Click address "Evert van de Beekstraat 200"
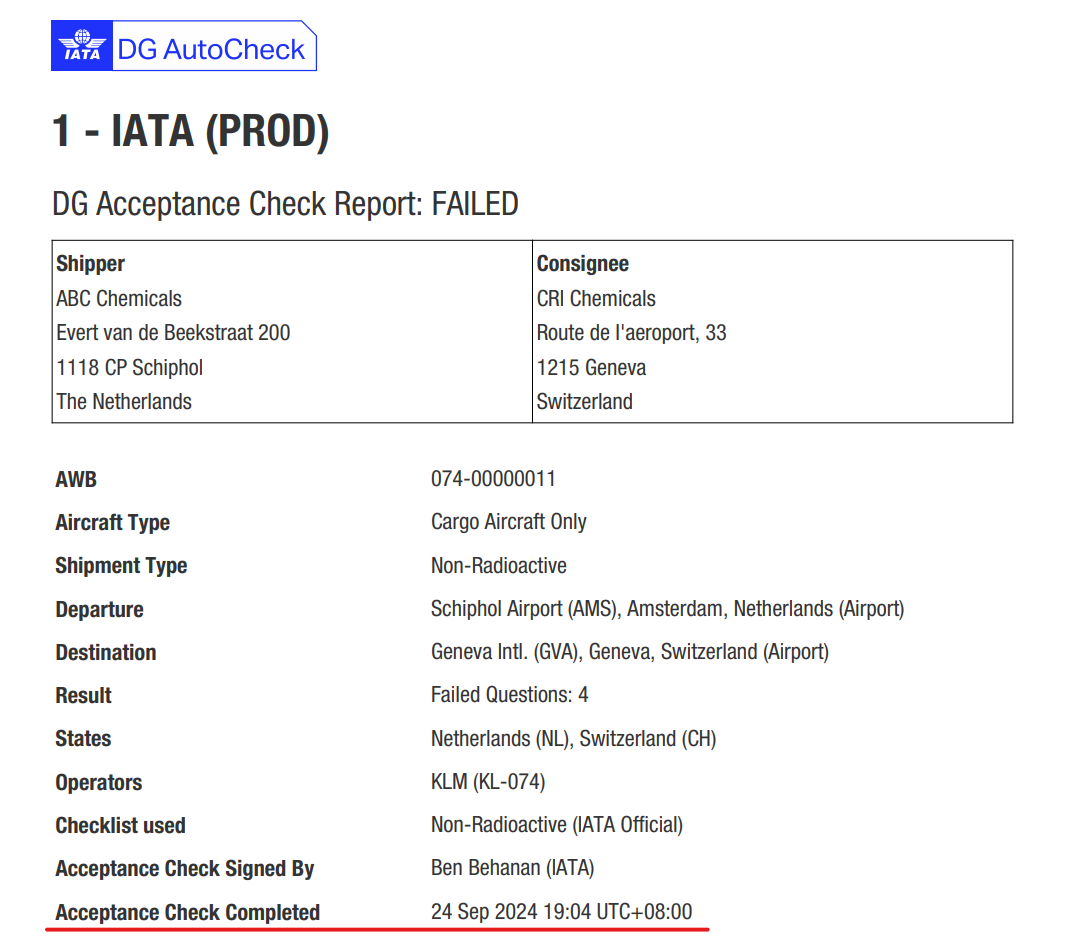 click(173, 333)
